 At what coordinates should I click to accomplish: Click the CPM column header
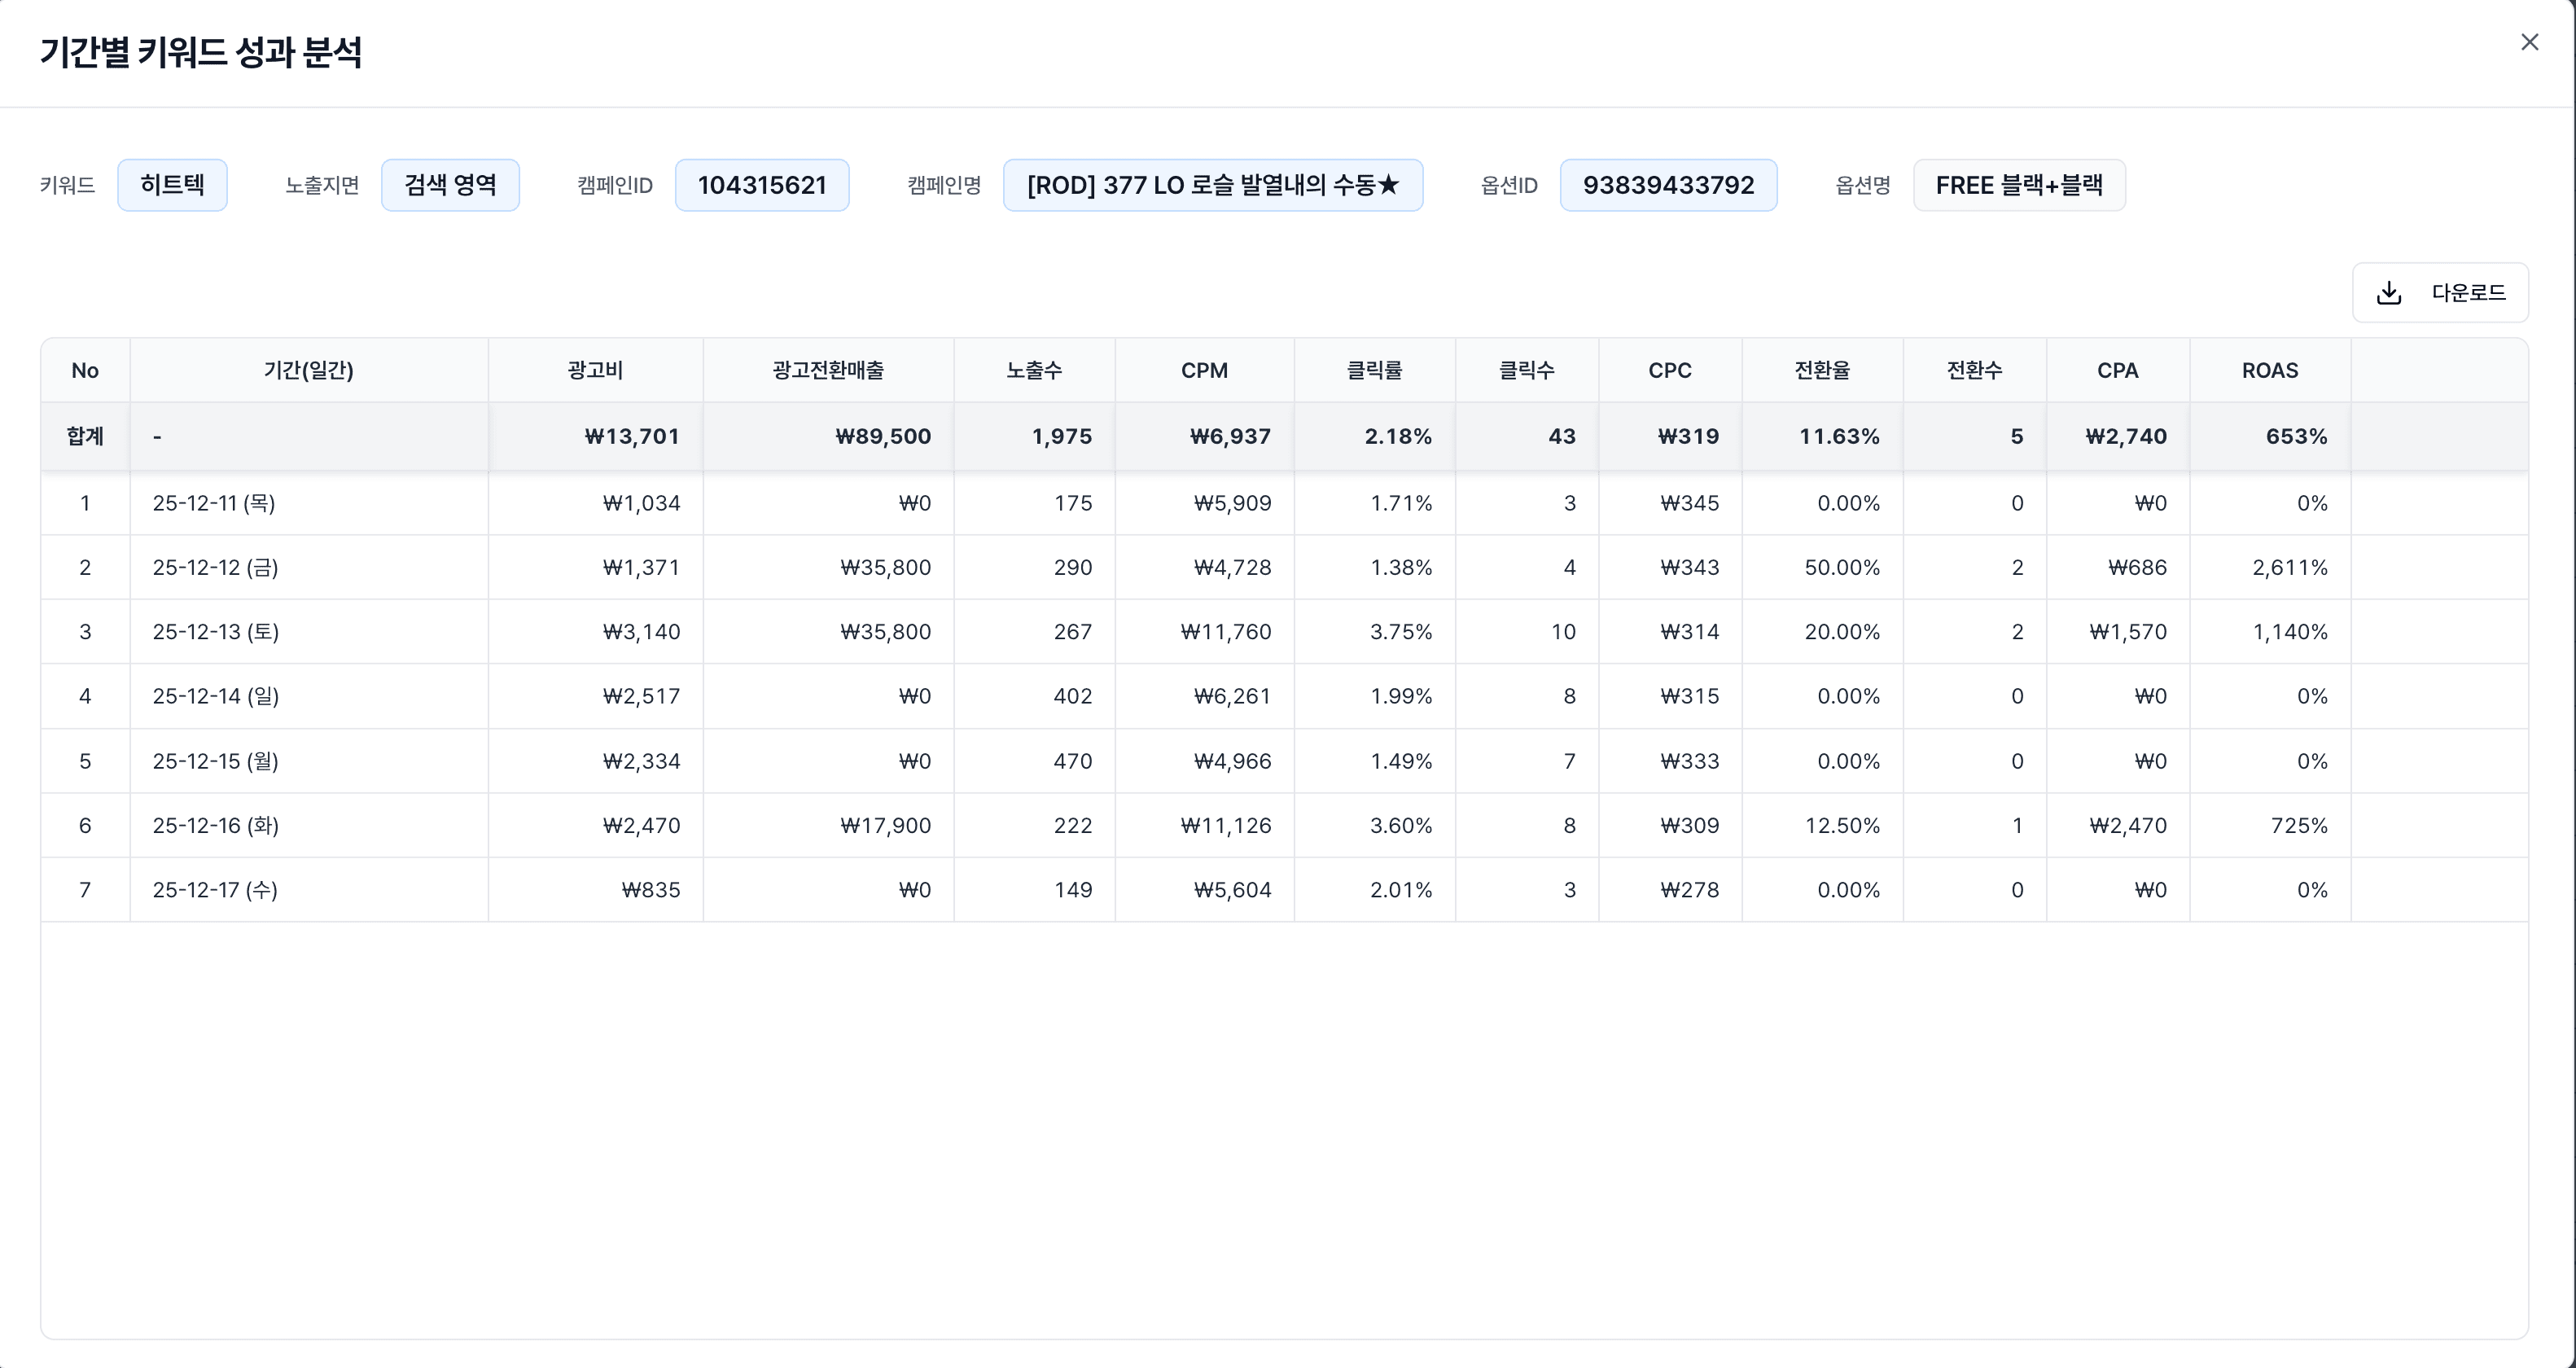pos(1204,370)
